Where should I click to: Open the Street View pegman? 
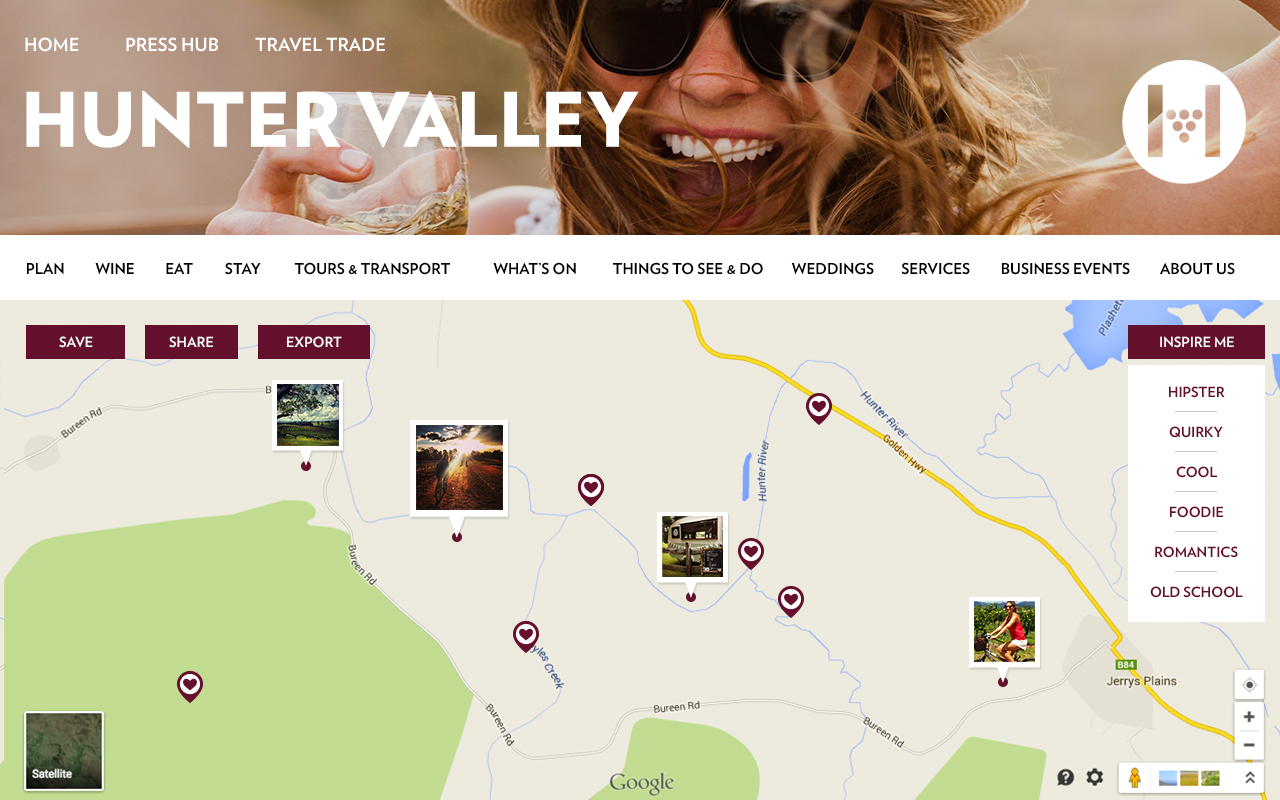pyautogui.click(x=1135, y=777)
